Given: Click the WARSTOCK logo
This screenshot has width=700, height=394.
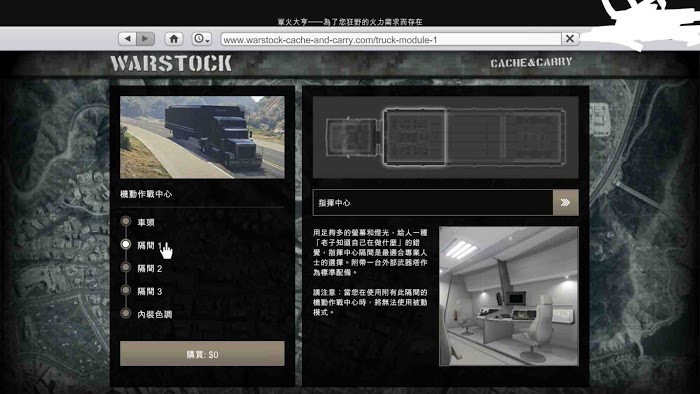Looking at the screenshot, I should [171, 63].
